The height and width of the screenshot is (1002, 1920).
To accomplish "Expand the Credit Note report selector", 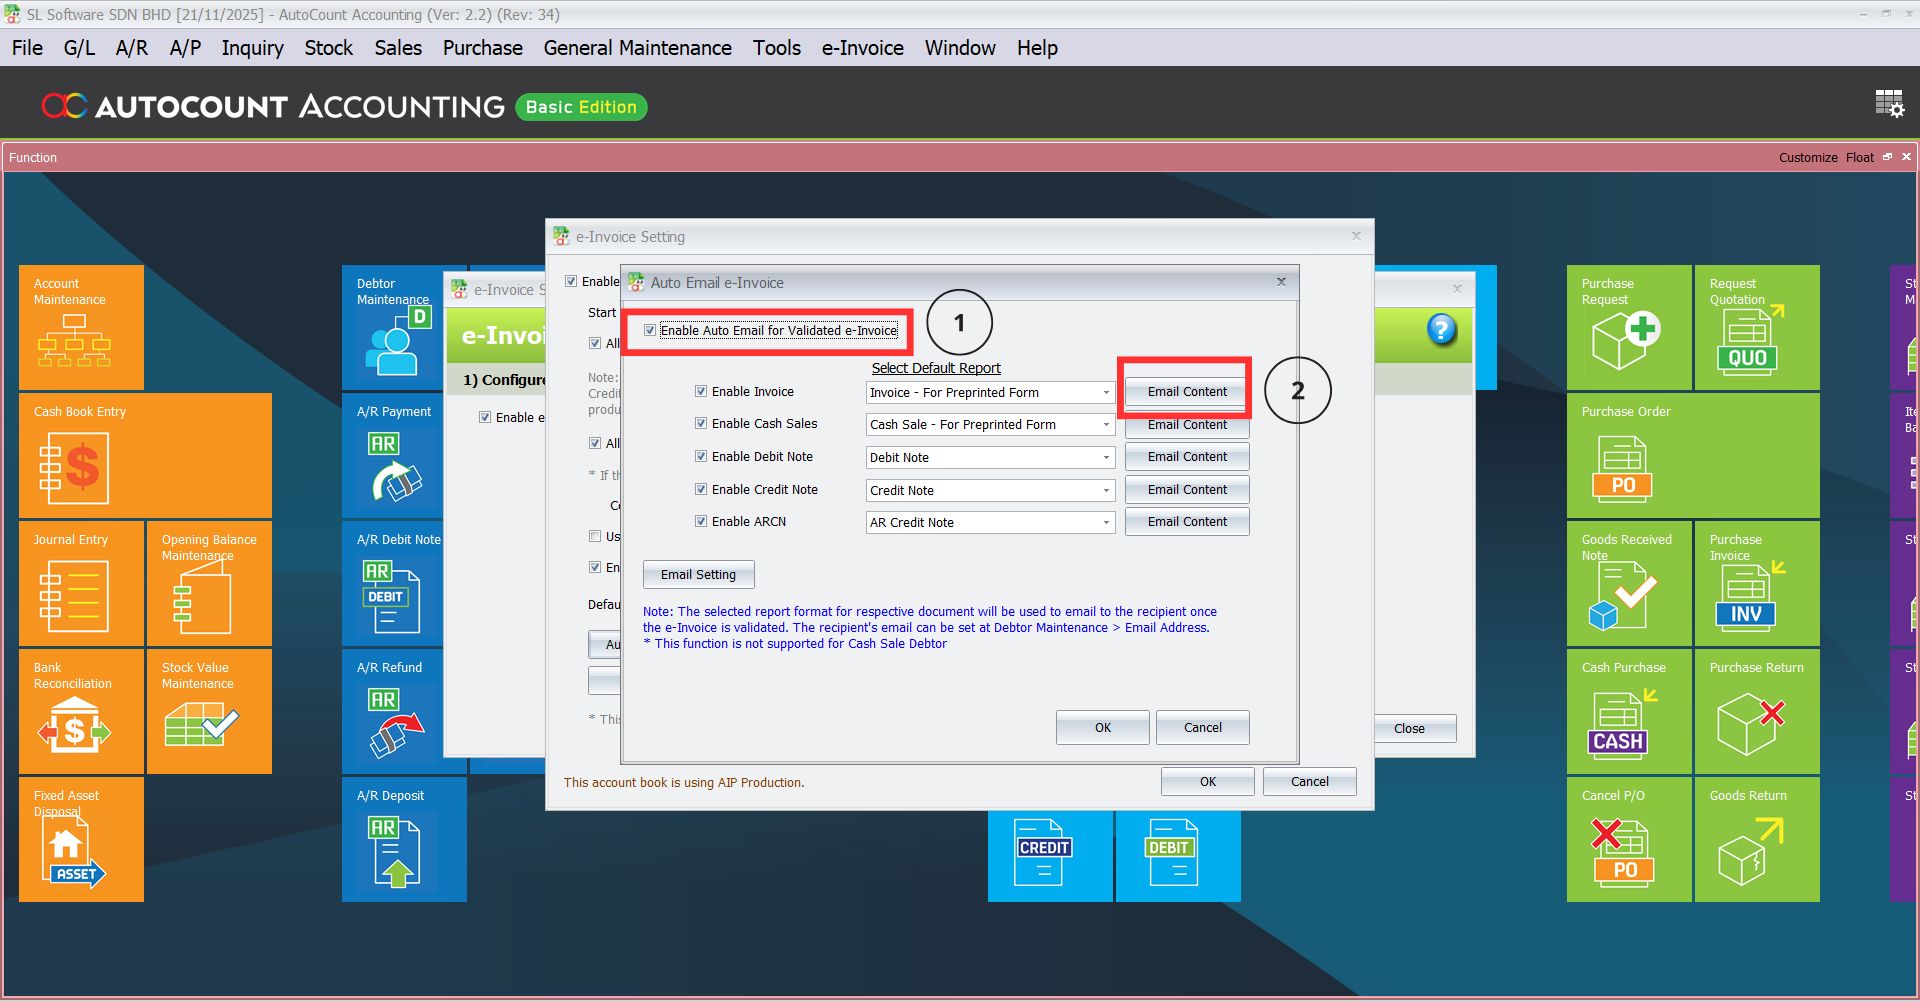I will [1103, 490].
